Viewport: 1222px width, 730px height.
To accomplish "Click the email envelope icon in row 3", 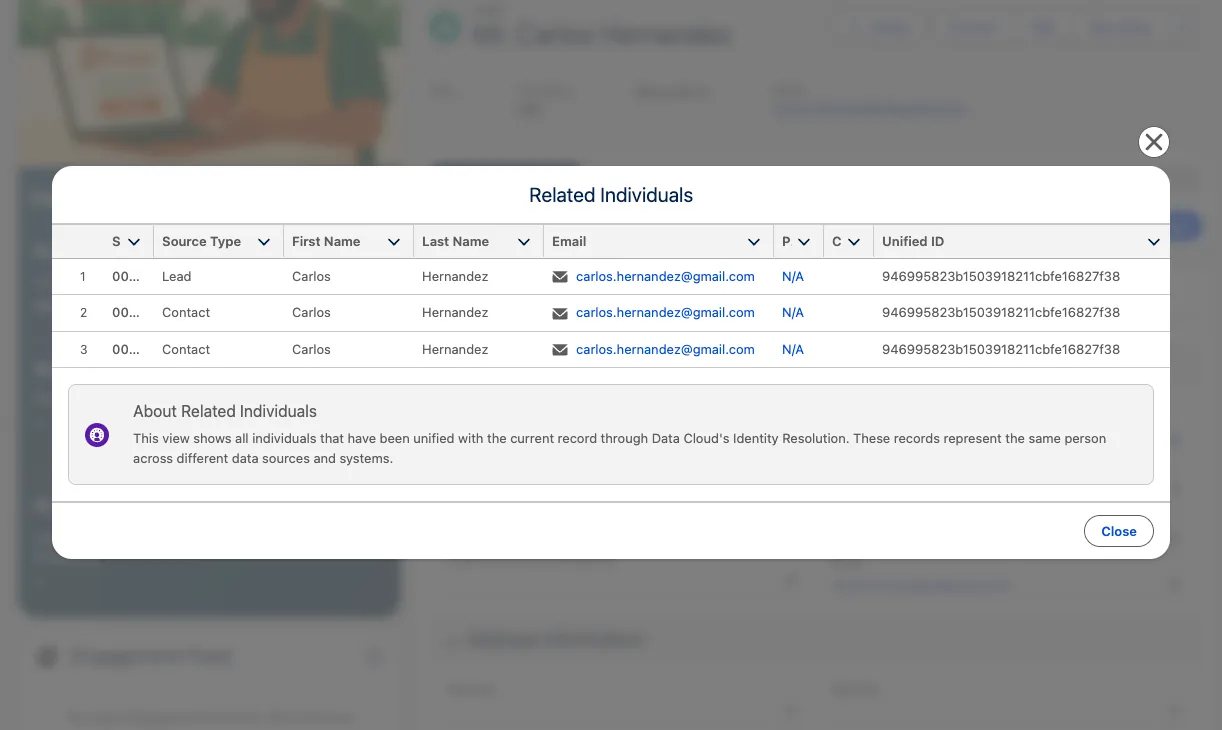I will click(560, 350).
